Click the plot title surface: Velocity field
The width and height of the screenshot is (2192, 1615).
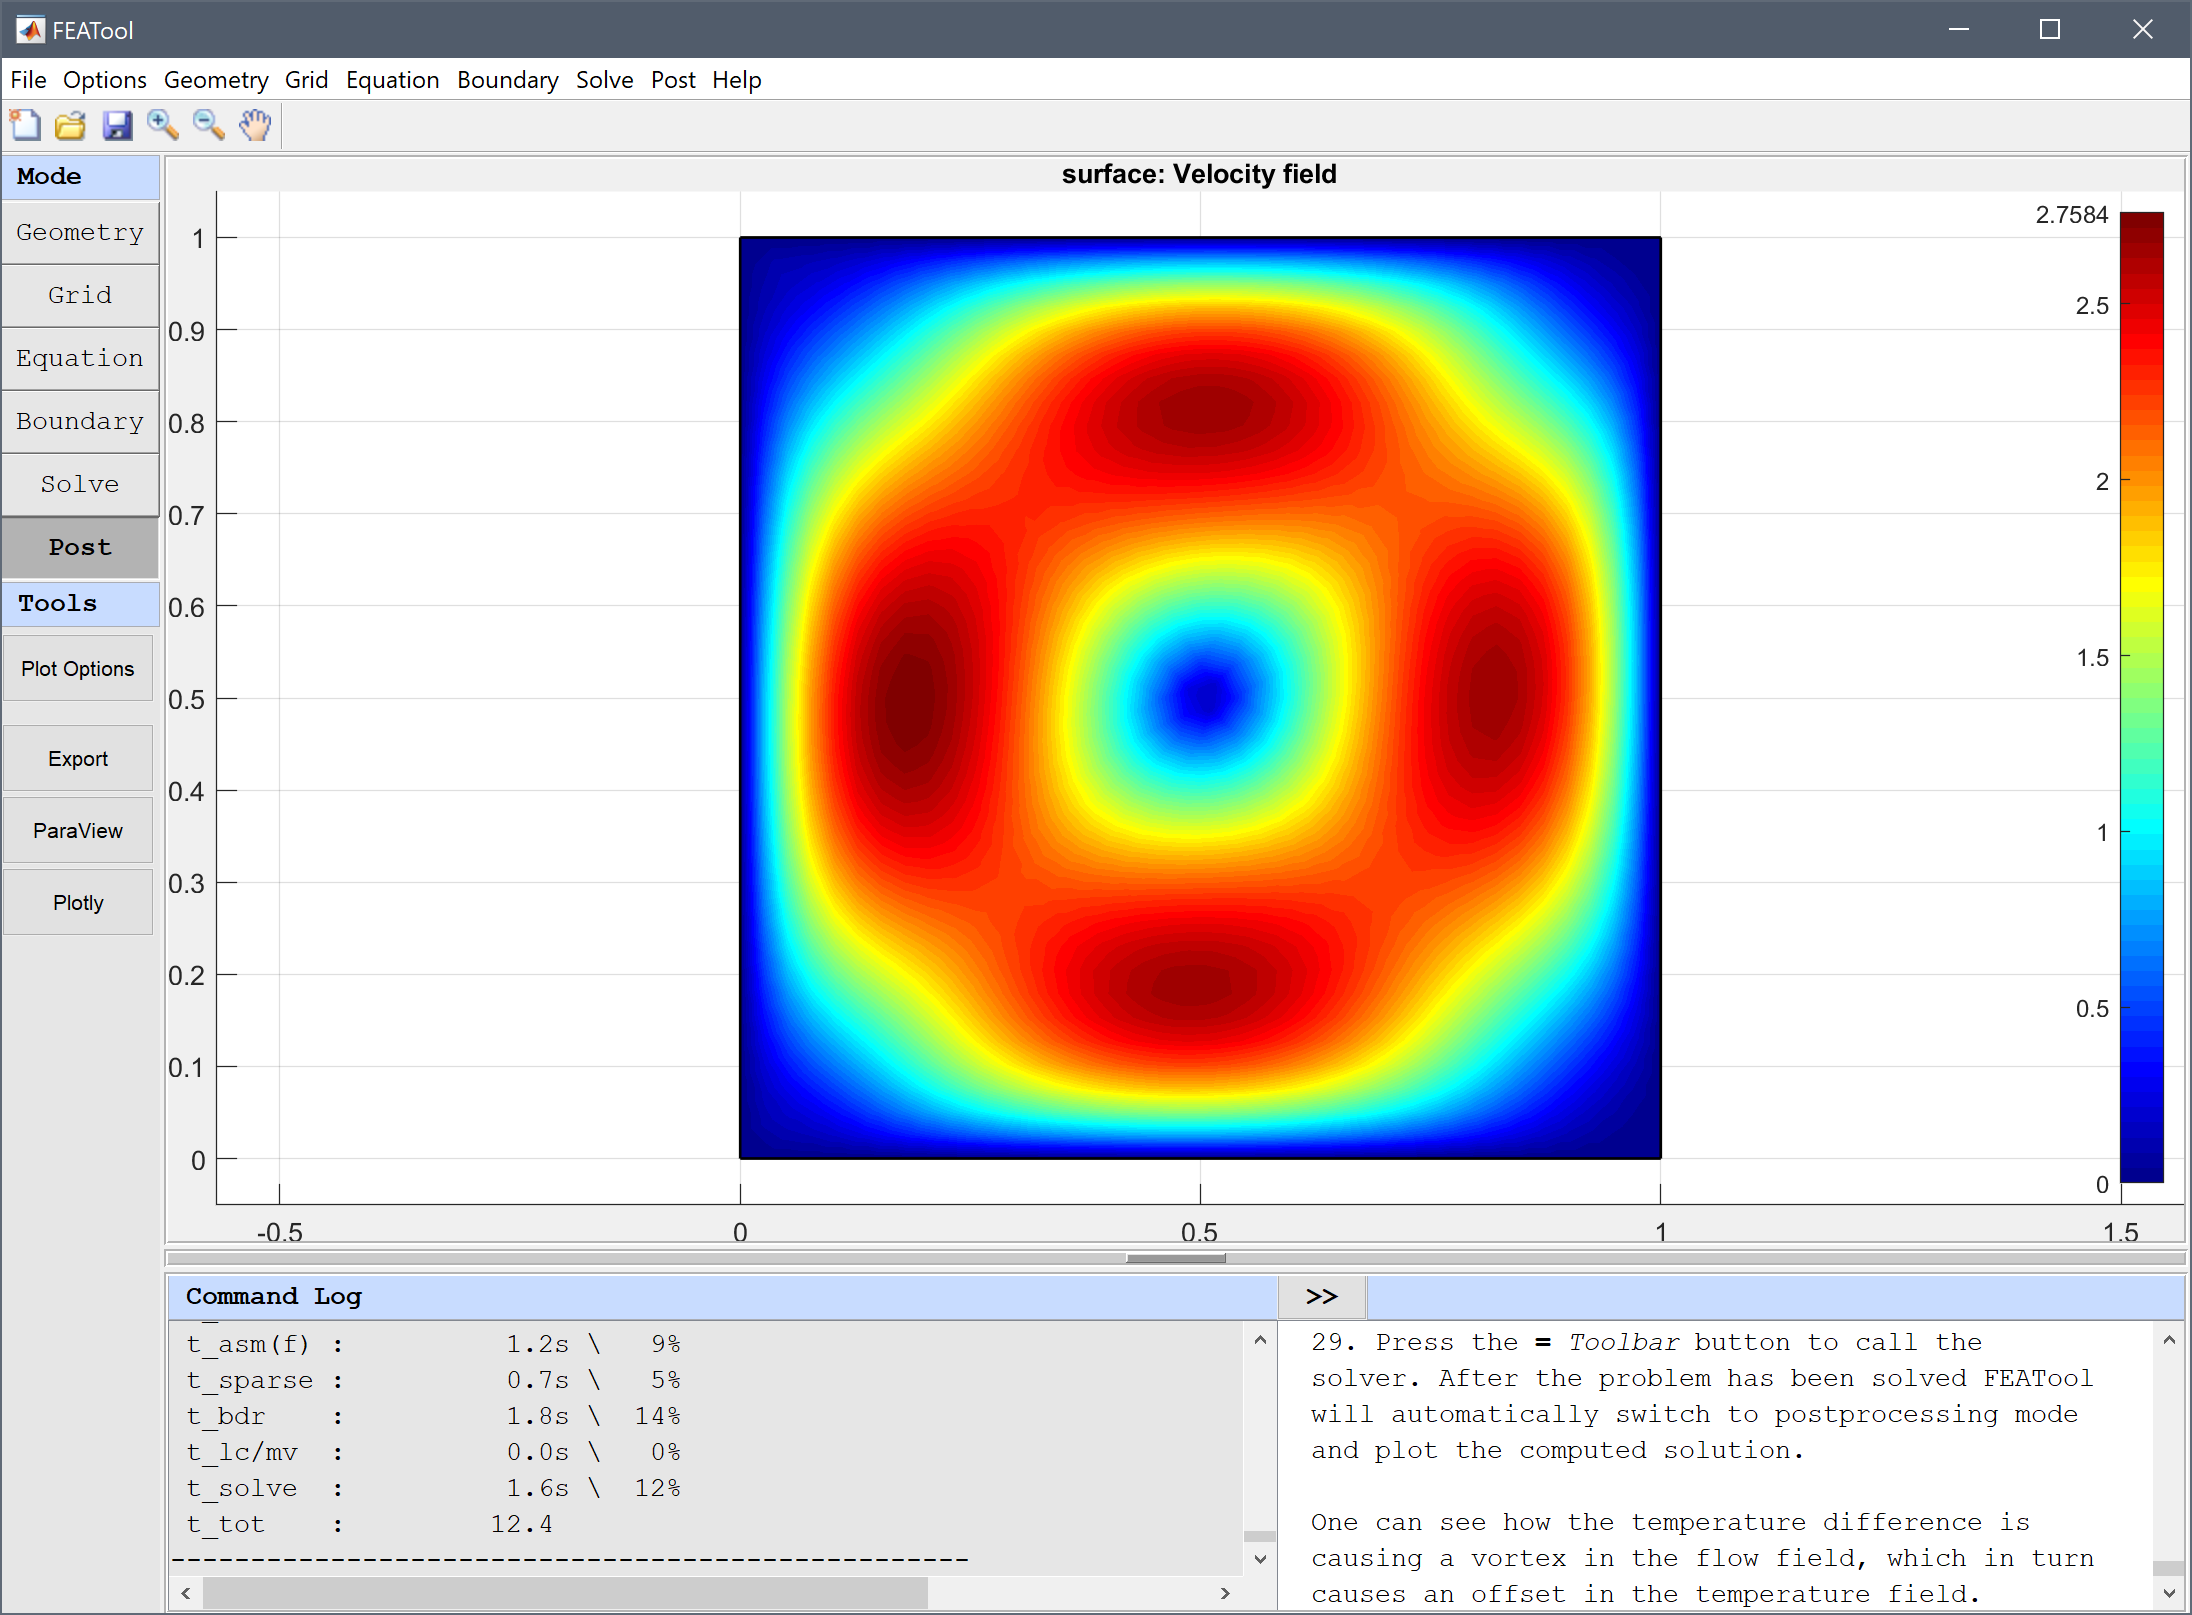1199,175
